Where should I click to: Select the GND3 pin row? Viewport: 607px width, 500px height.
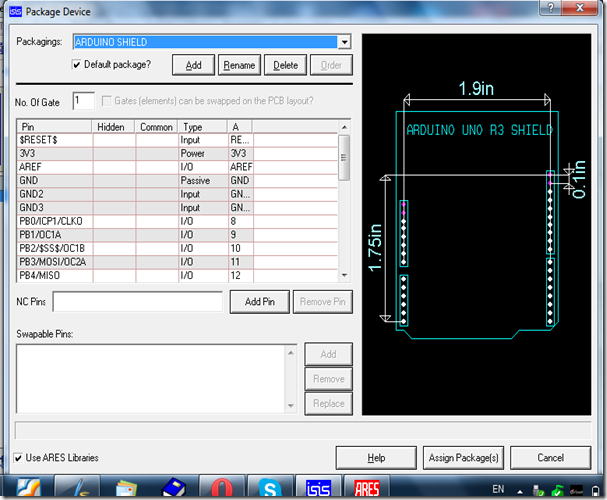[x=177, y=208]
